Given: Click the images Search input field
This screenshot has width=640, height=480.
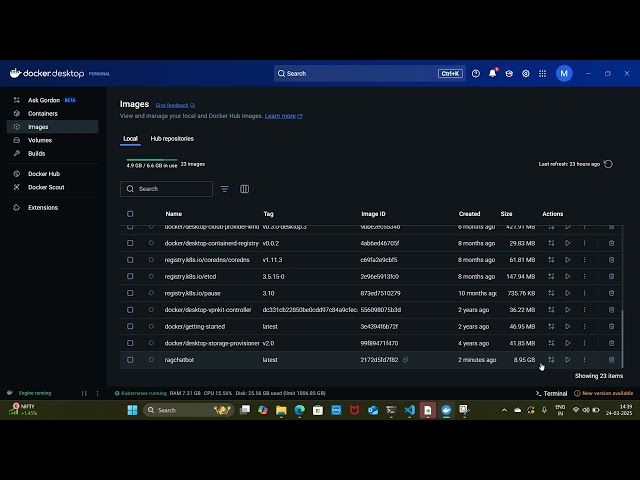Looking at the screenshot, I should (x=166, y=189).
